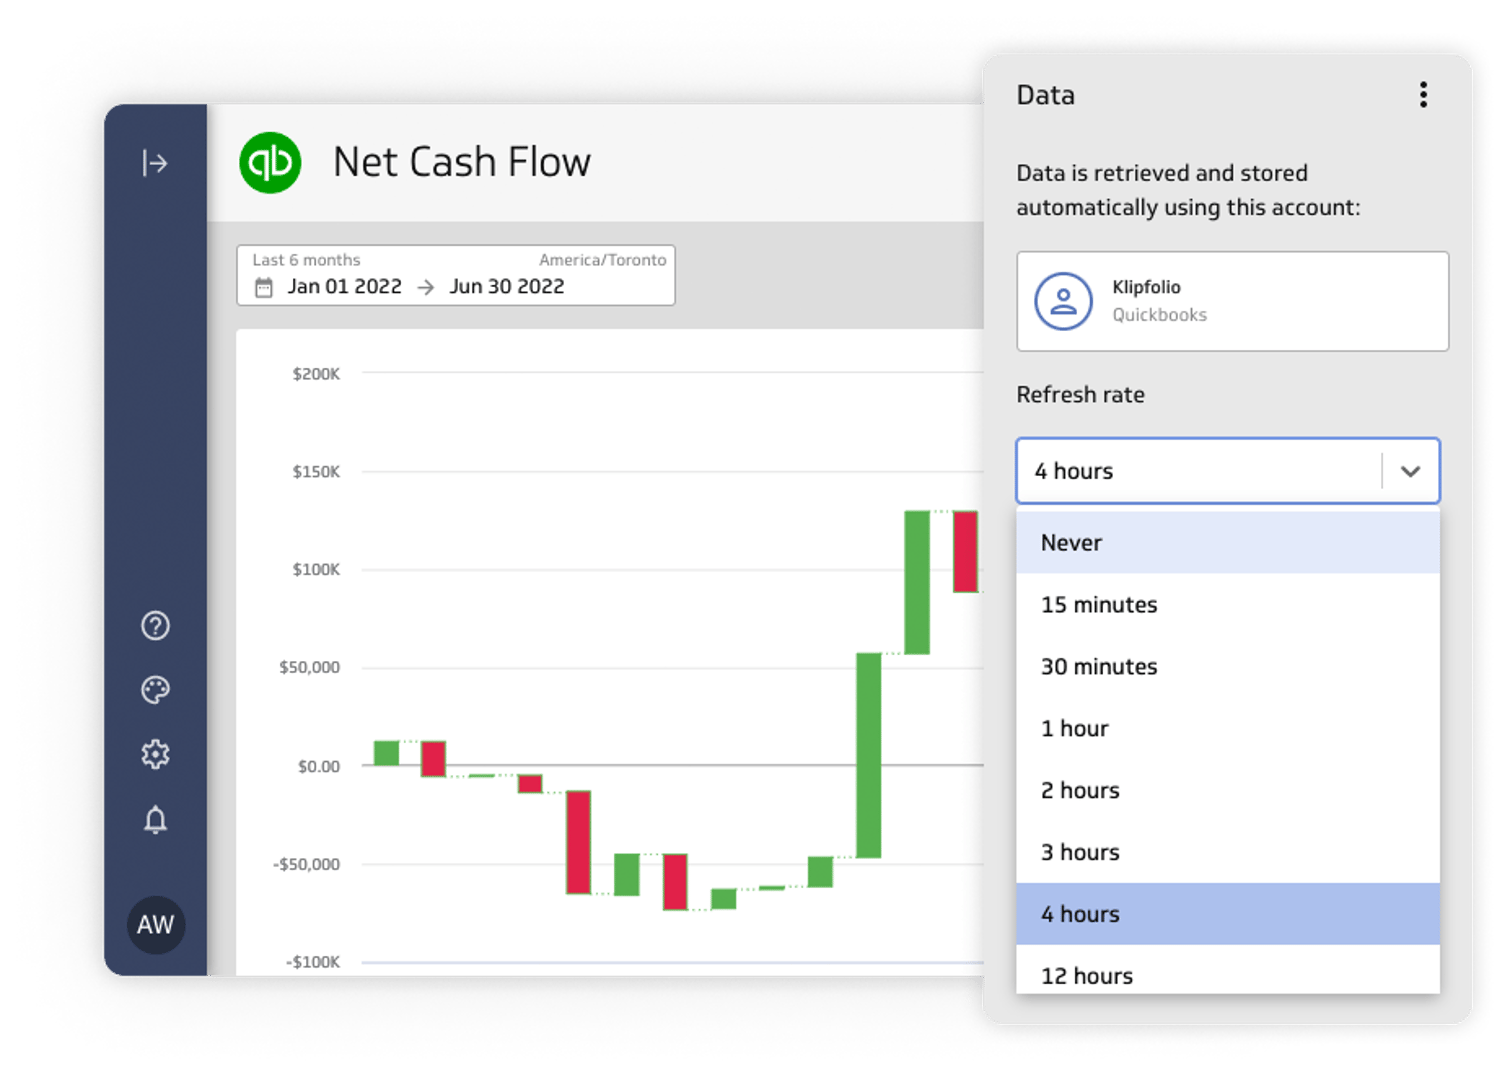1497x1080 pixels.
Task: Click the Net Cash Flow title
Action: [x=462, y=162]
